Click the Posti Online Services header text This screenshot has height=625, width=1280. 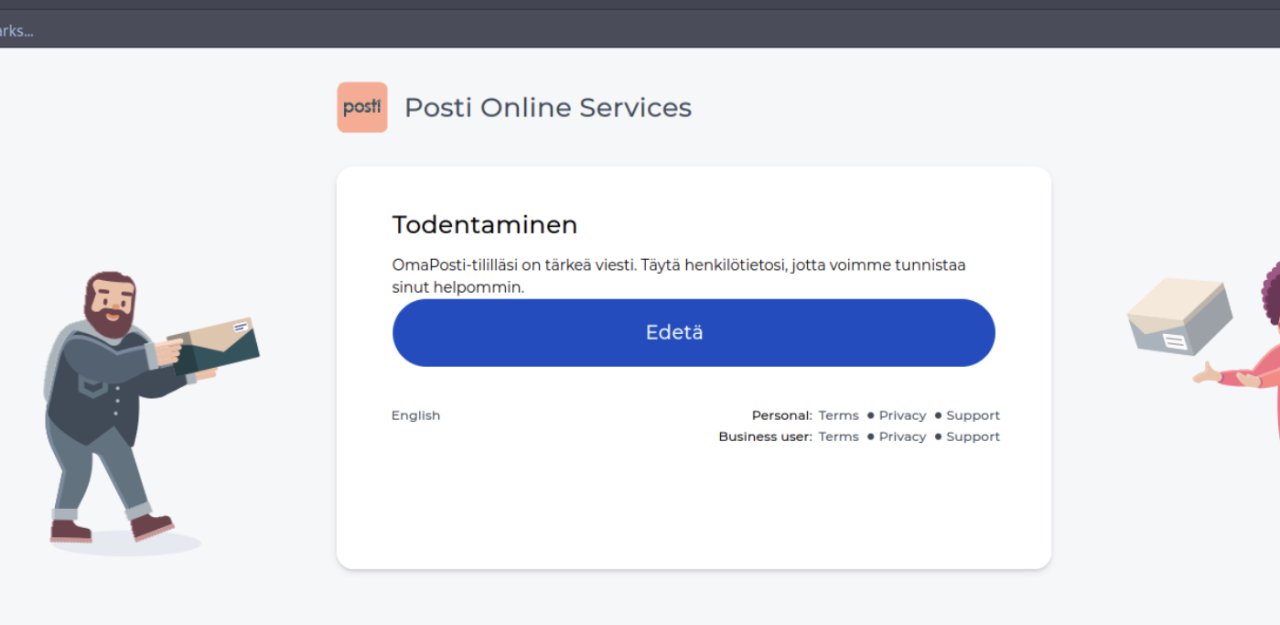coord(548,107)
